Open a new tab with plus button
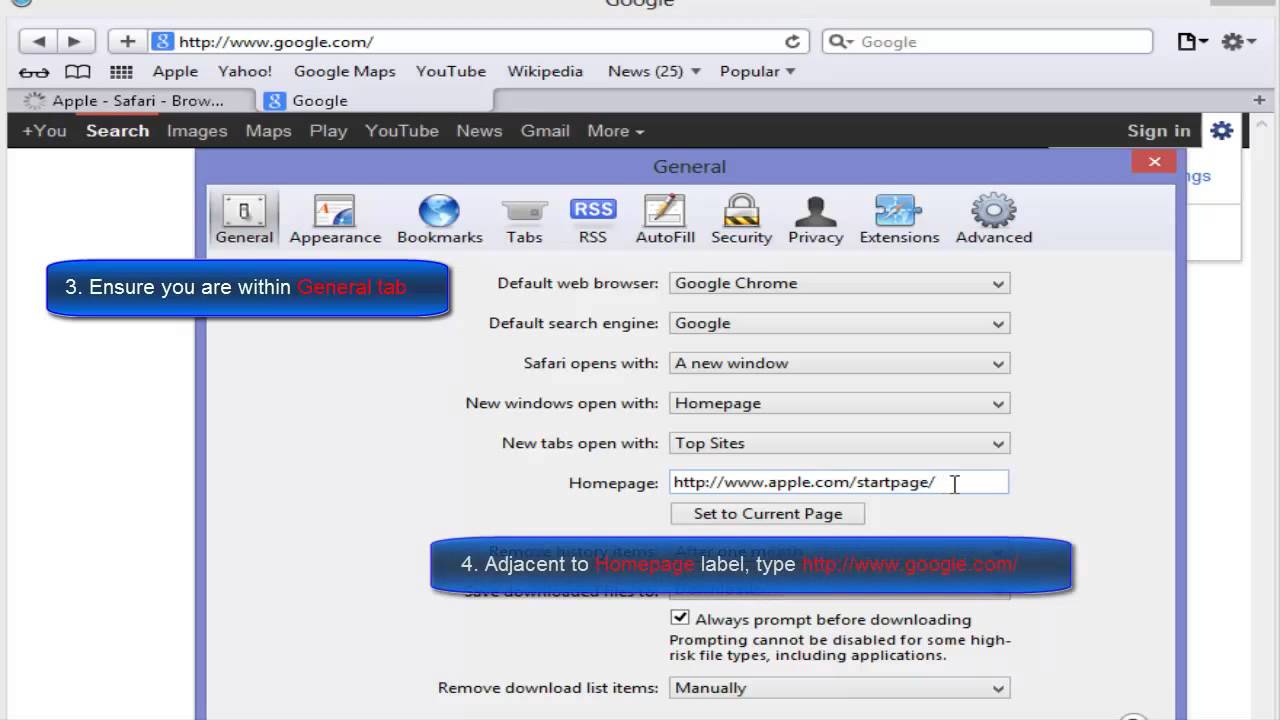Viewport: 1280px width, 720px height. 1260,100
